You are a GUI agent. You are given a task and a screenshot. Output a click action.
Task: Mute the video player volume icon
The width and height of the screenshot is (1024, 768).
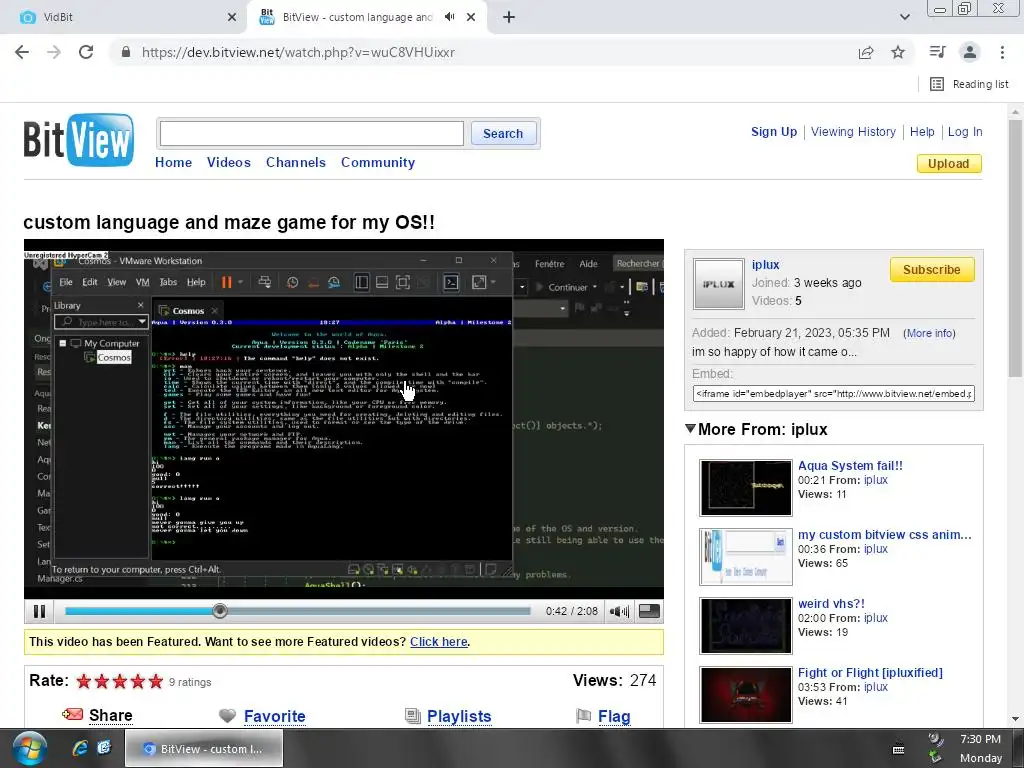point(619,611)
